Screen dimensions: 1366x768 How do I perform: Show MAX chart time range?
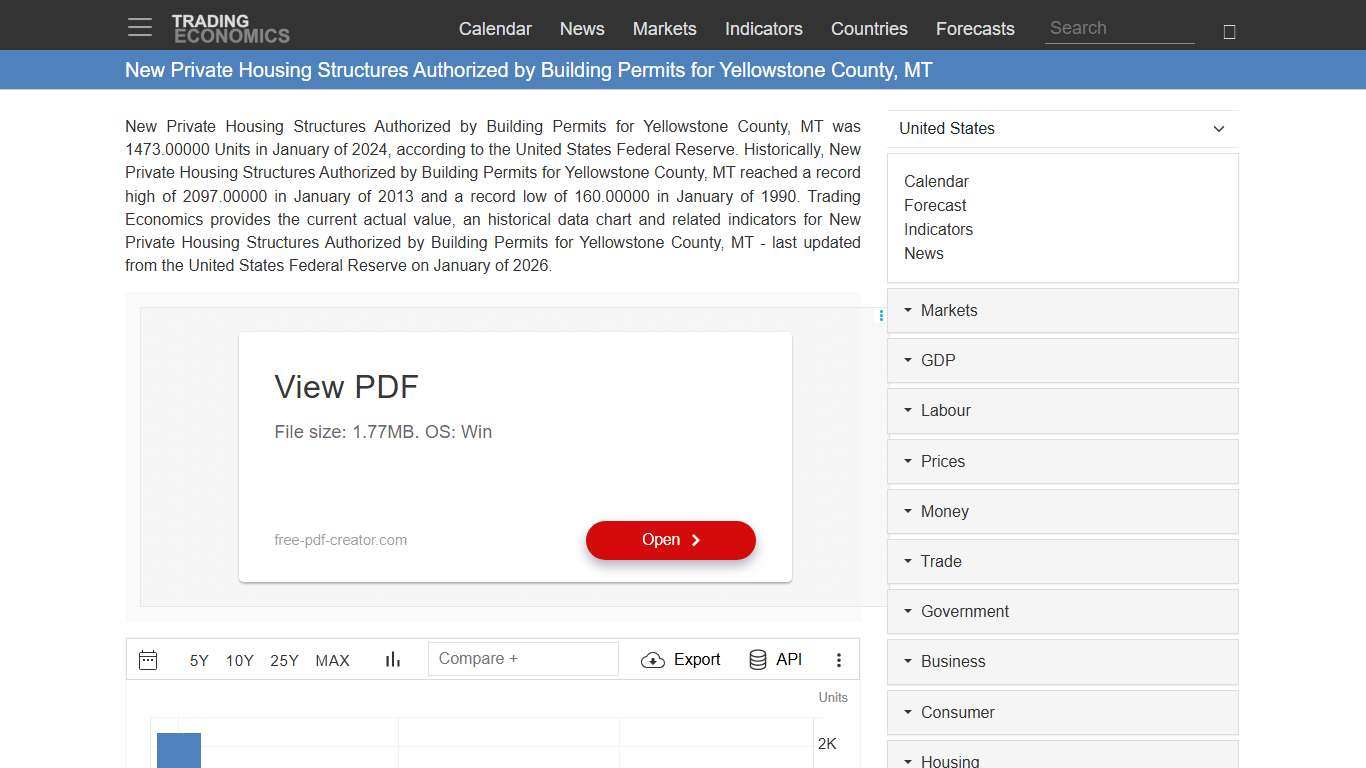tap(332, 661)
